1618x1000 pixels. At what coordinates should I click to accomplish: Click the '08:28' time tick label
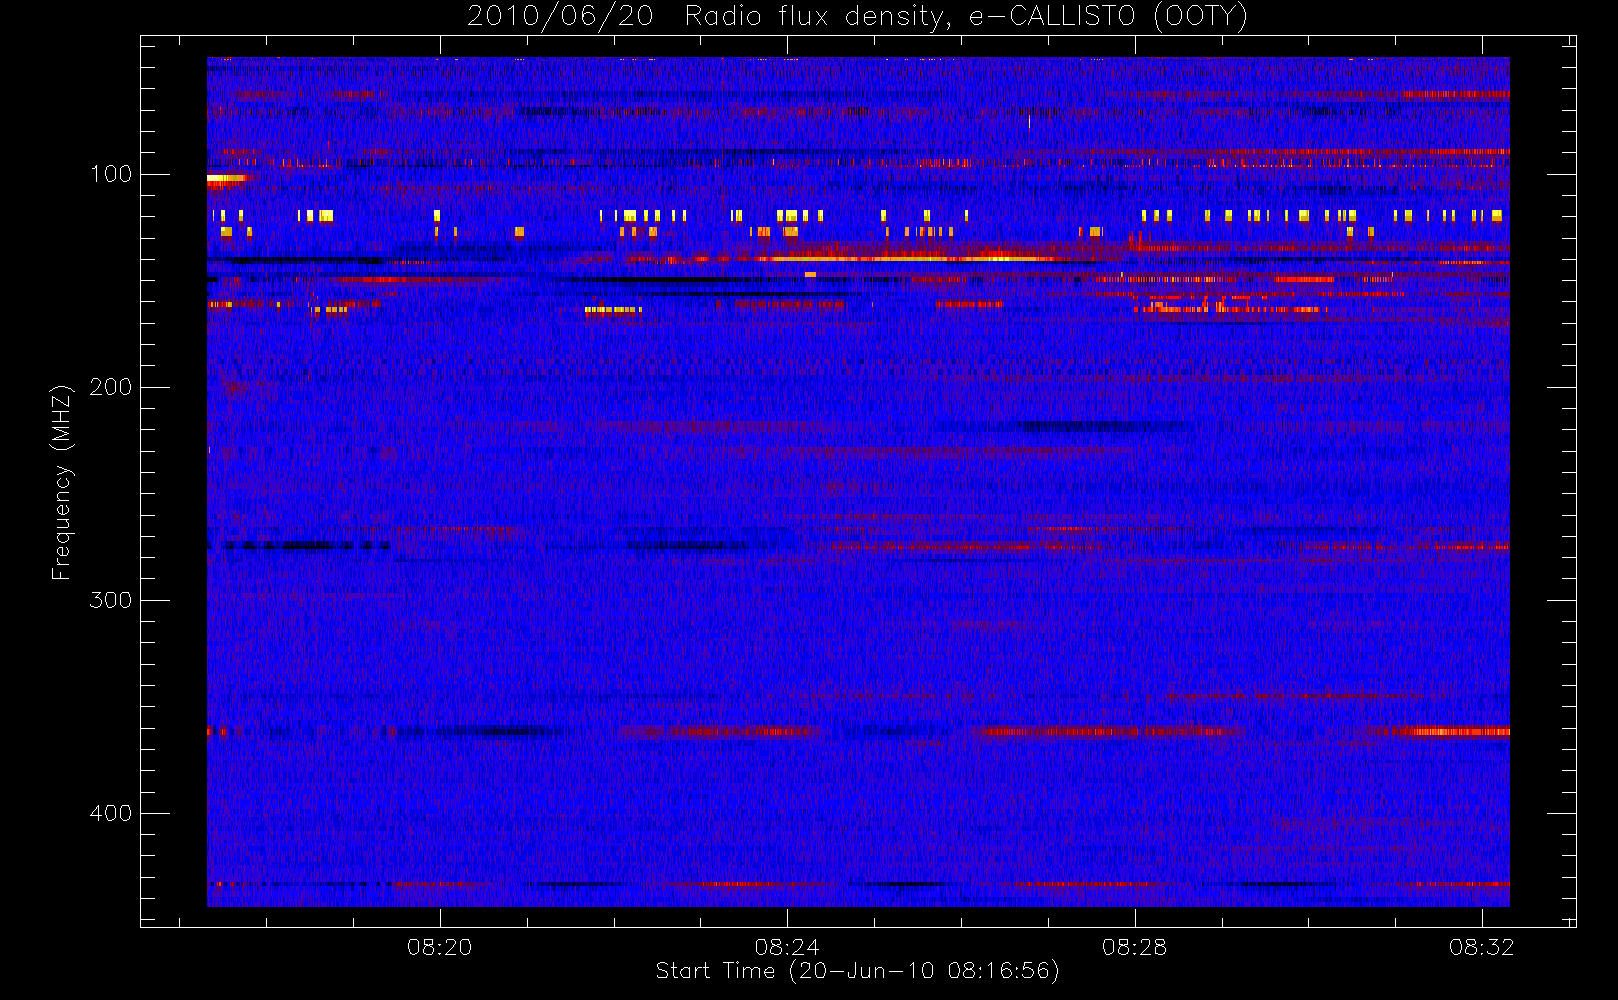(x=1134, y=947)
